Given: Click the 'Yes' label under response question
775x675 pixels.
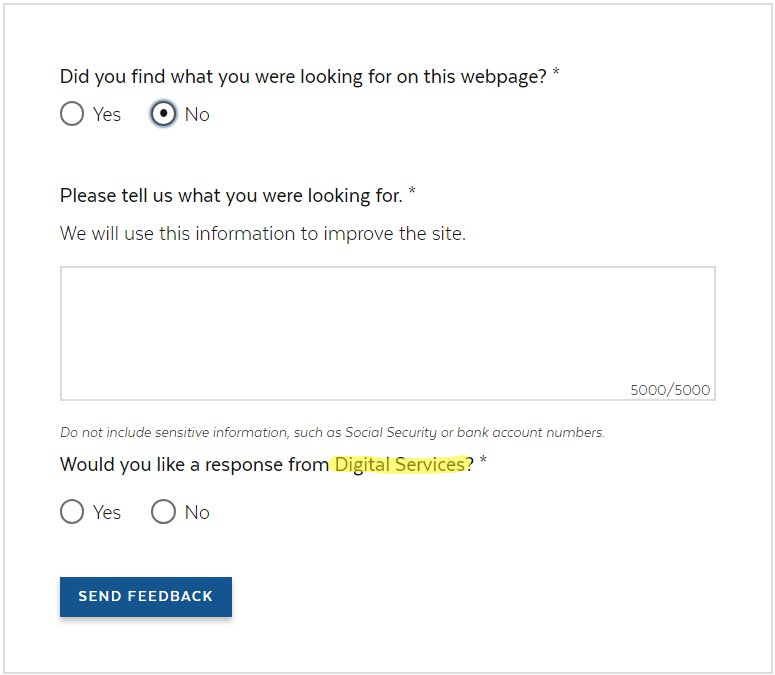Looking at the screenshot, I should [107, 513].
